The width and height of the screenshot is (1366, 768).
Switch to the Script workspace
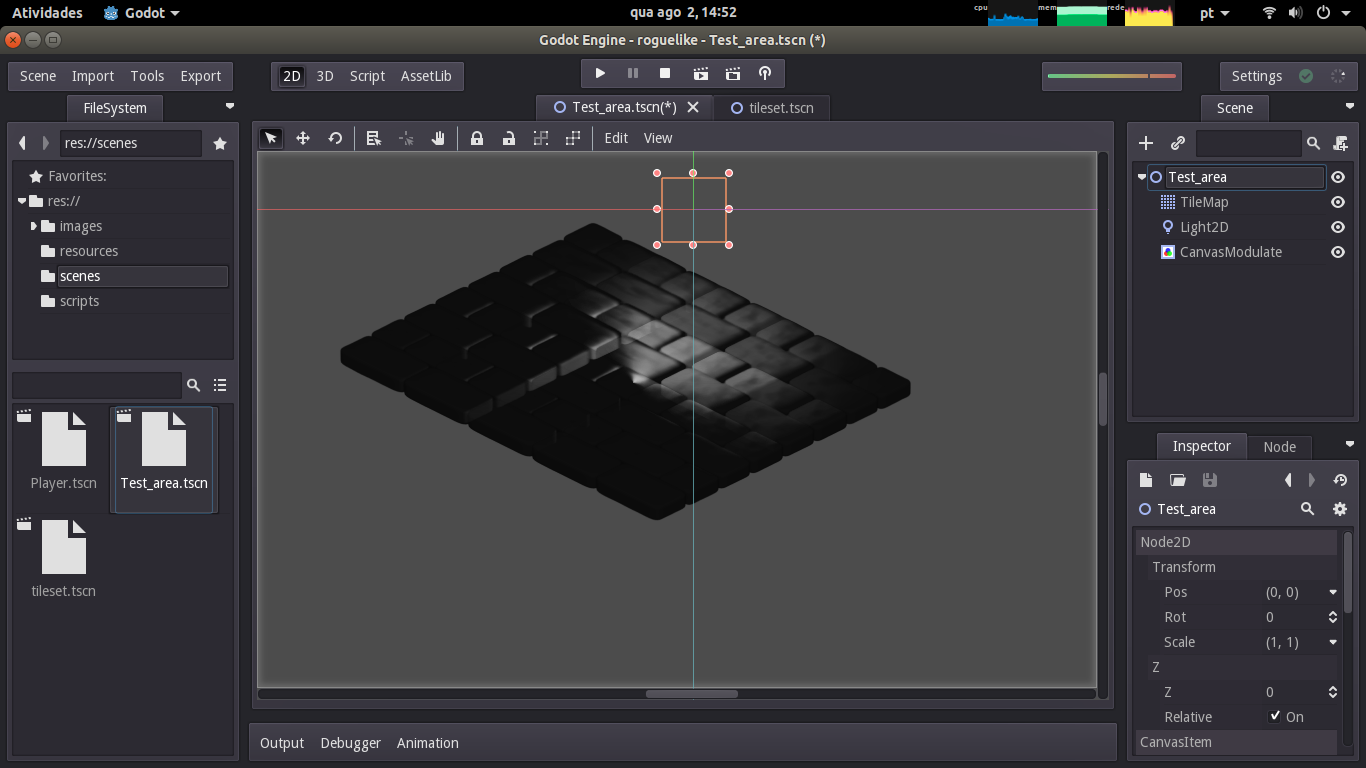[x=367, y=76]
